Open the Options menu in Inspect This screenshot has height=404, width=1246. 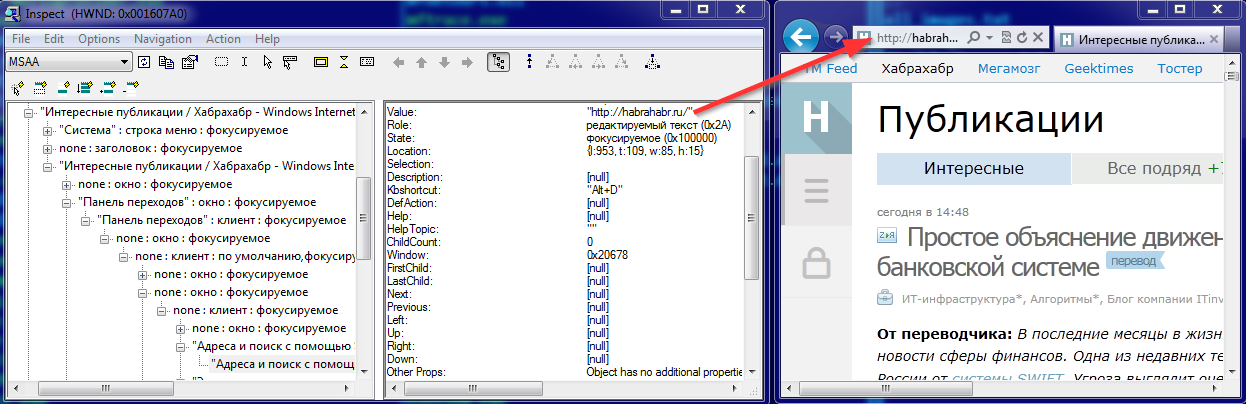pyautogui.click(x=99, y=39)
